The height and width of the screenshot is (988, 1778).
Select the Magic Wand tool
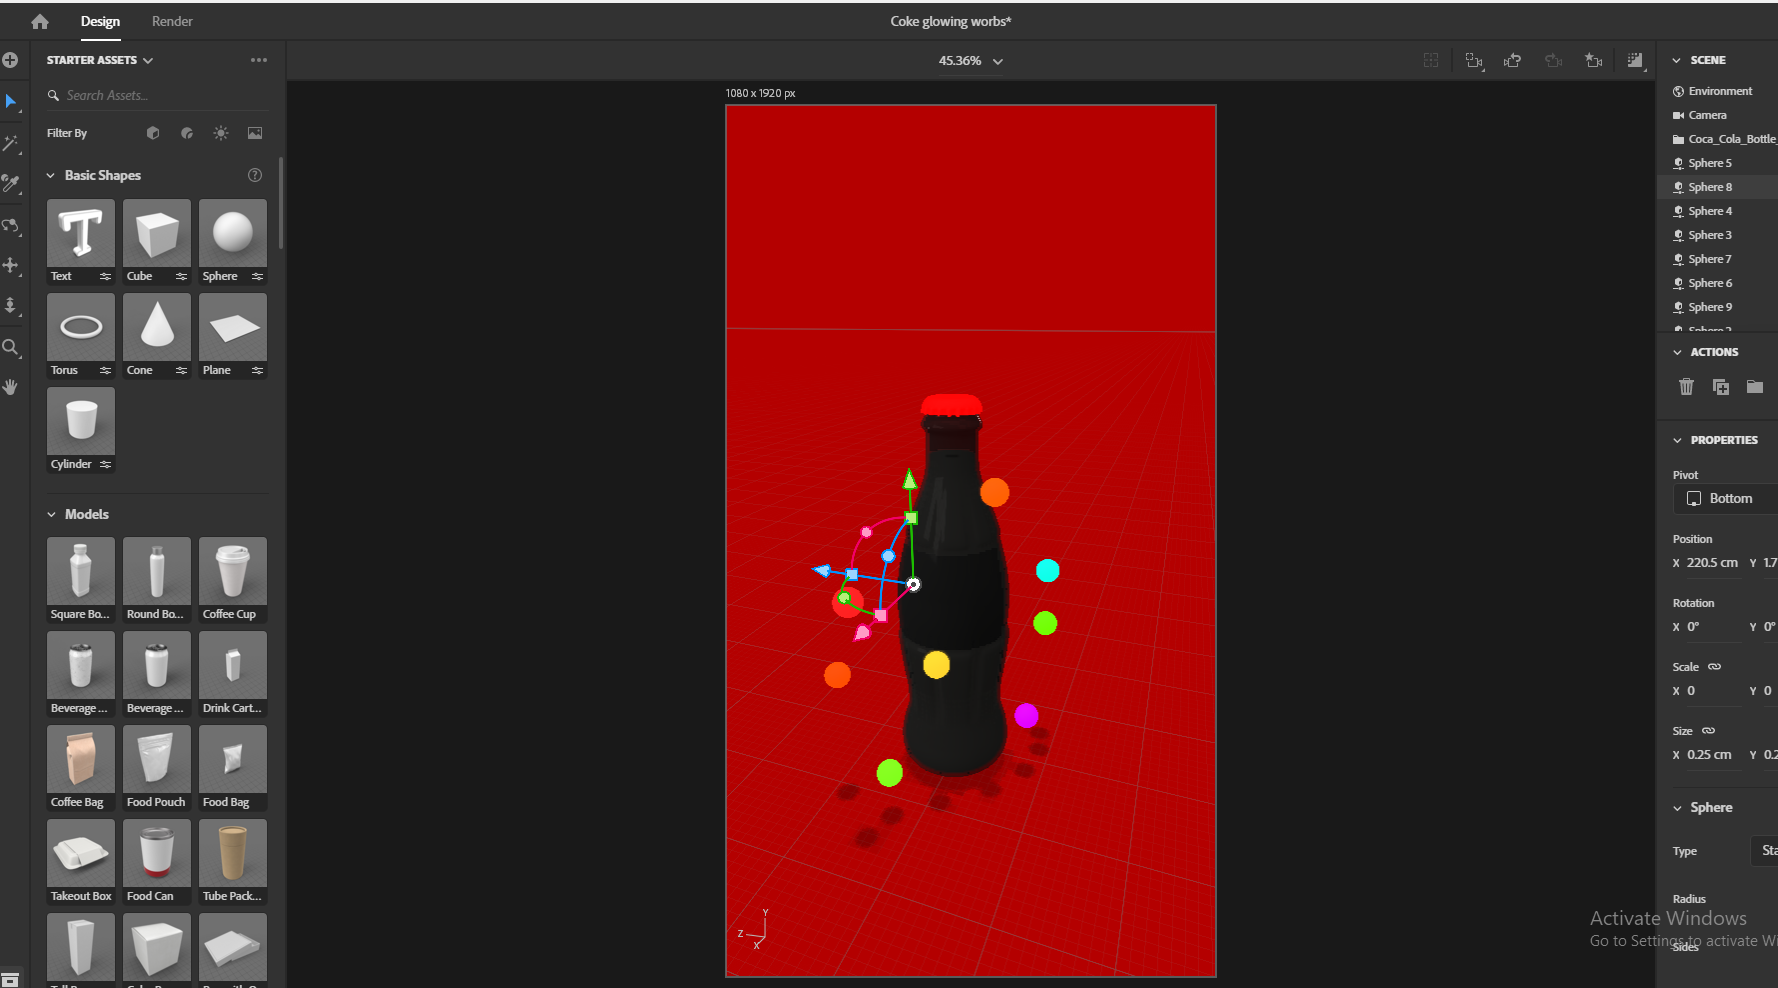click(x=11, y=143)
